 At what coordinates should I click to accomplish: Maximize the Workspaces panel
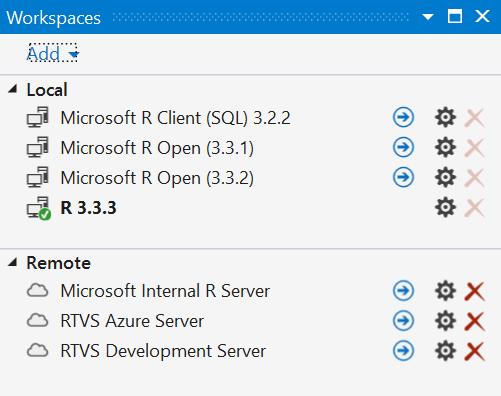(x=455, y=16)
